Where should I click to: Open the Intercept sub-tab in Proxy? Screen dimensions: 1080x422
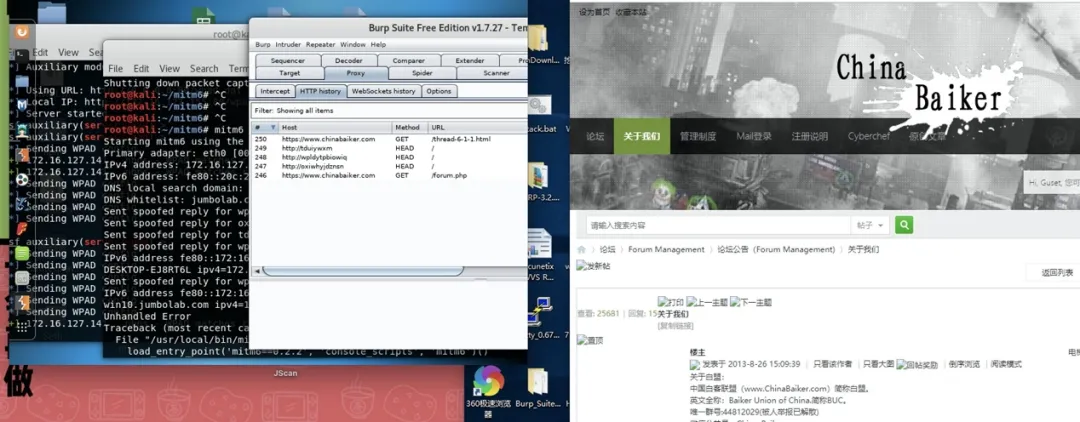click(275, 92)
